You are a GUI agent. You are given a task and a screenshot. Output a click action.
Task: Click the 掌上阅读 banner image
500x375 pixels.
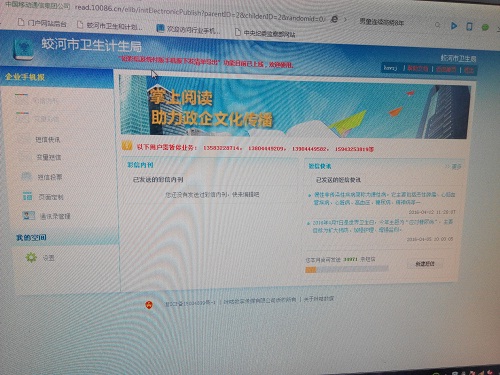[293, 107]
